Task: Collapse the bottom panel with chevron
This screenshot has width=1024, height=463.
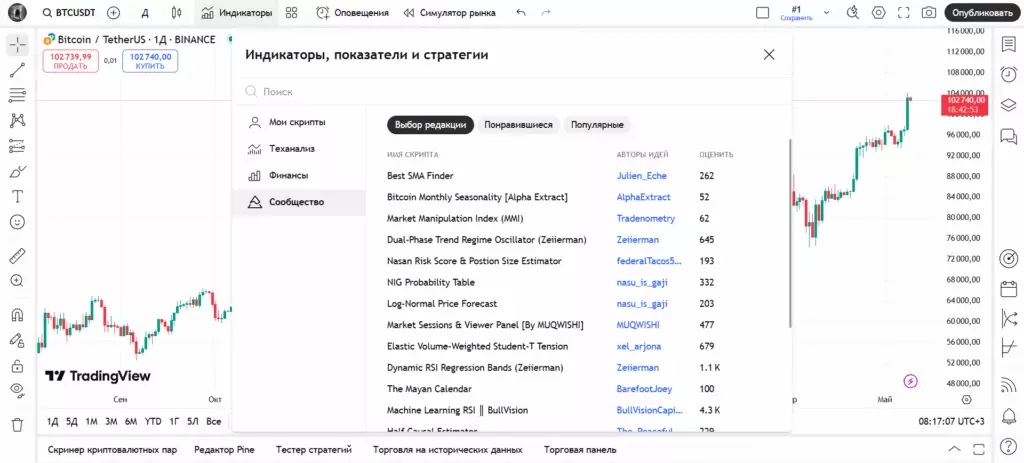Action: (x=954, y=449)
